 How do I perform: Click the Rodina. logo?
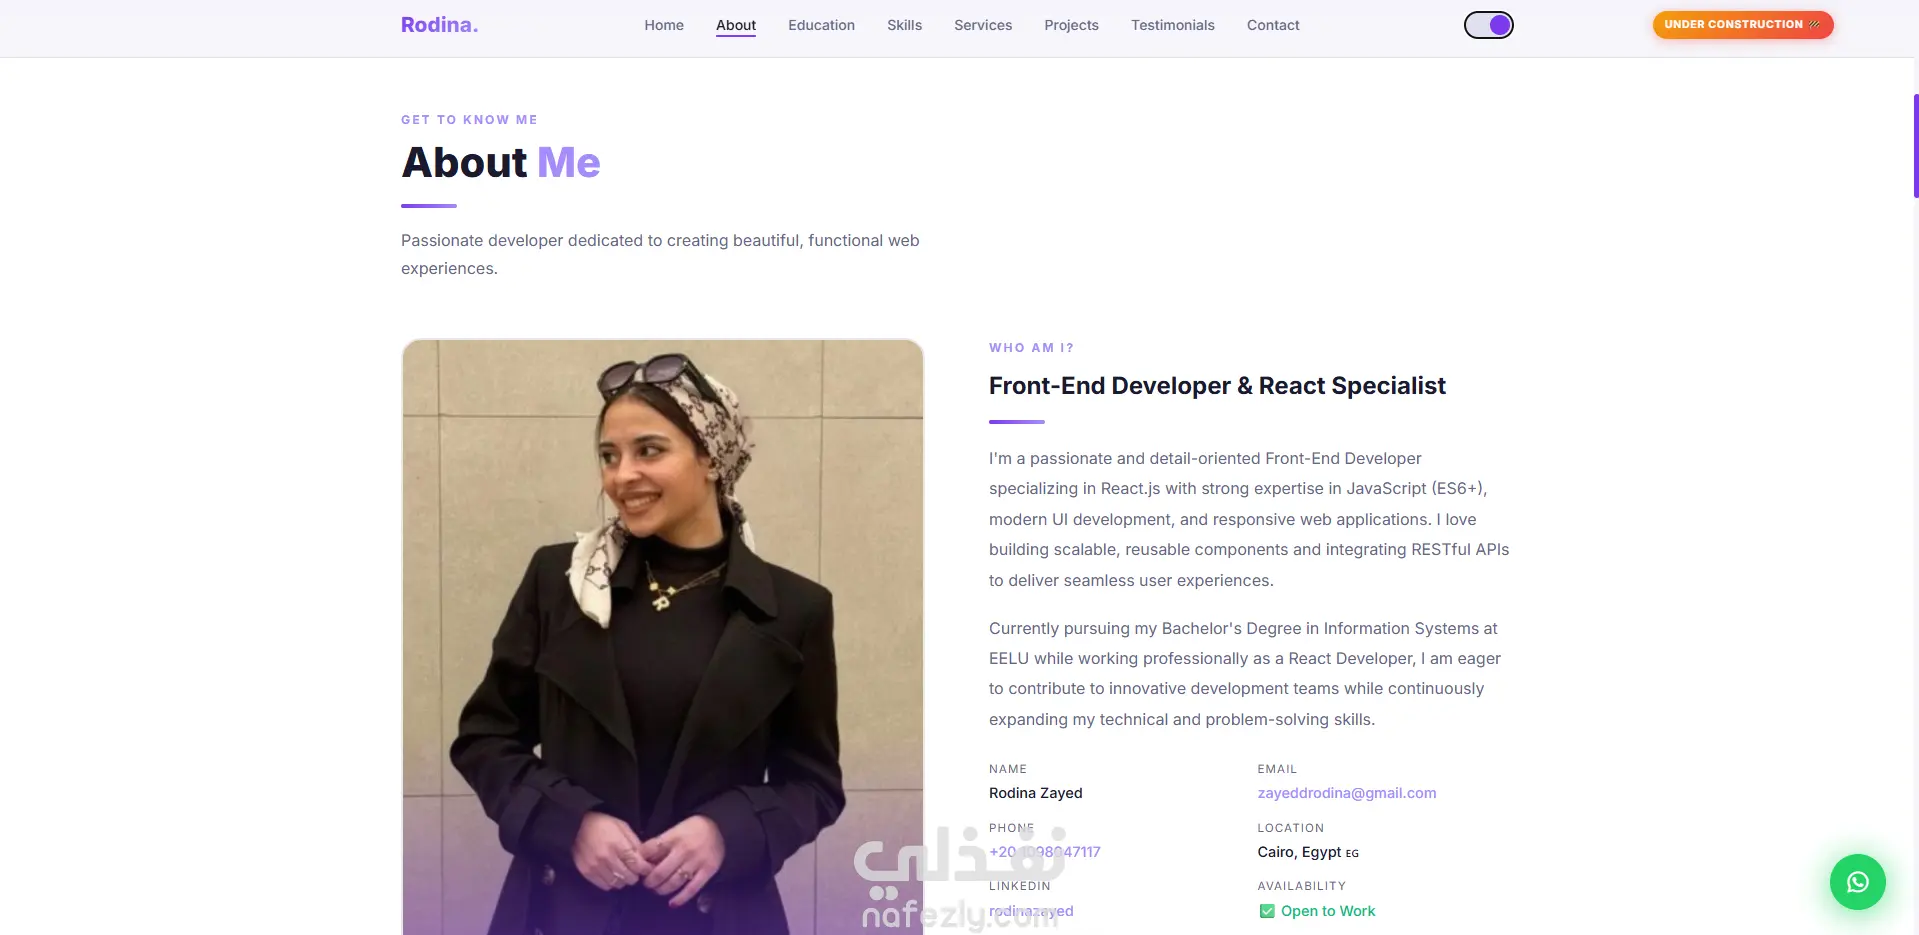[439, 25]
